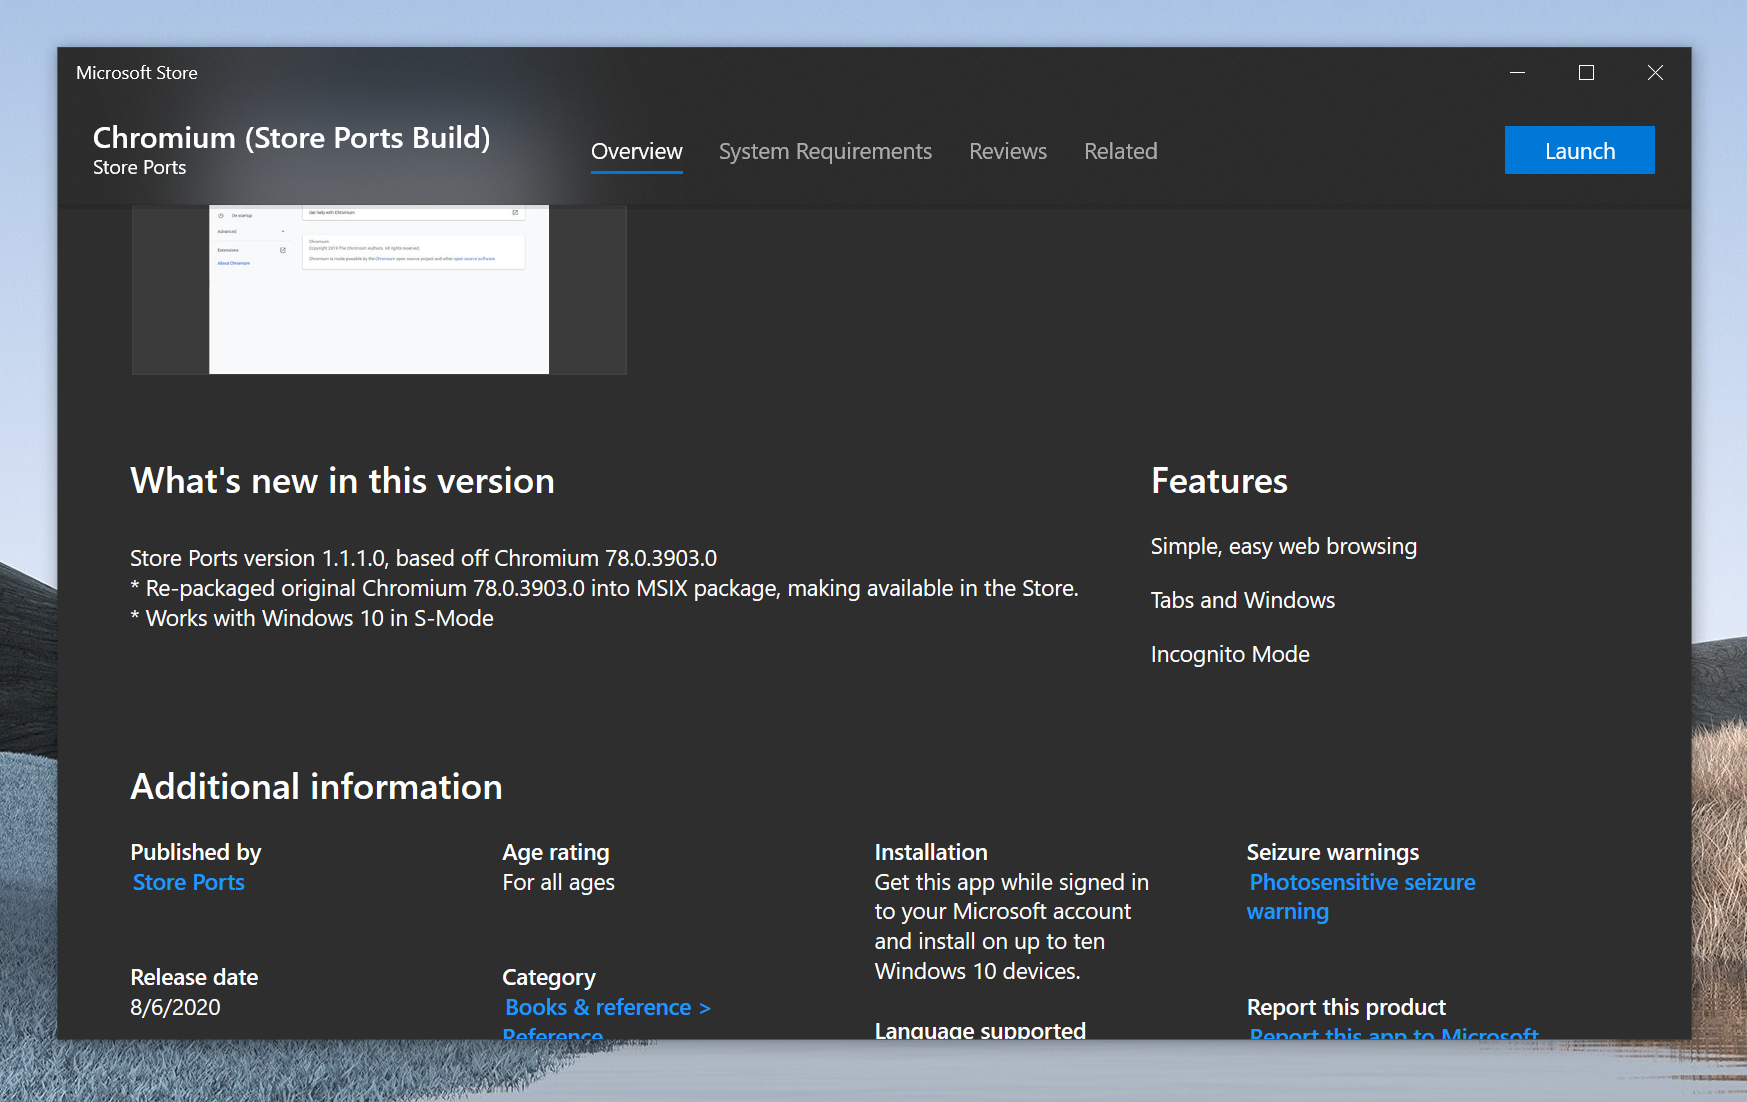The image size is (1747, 1102).
Task: Launch the Chromium app
Action: click(x=1579, y=150)
